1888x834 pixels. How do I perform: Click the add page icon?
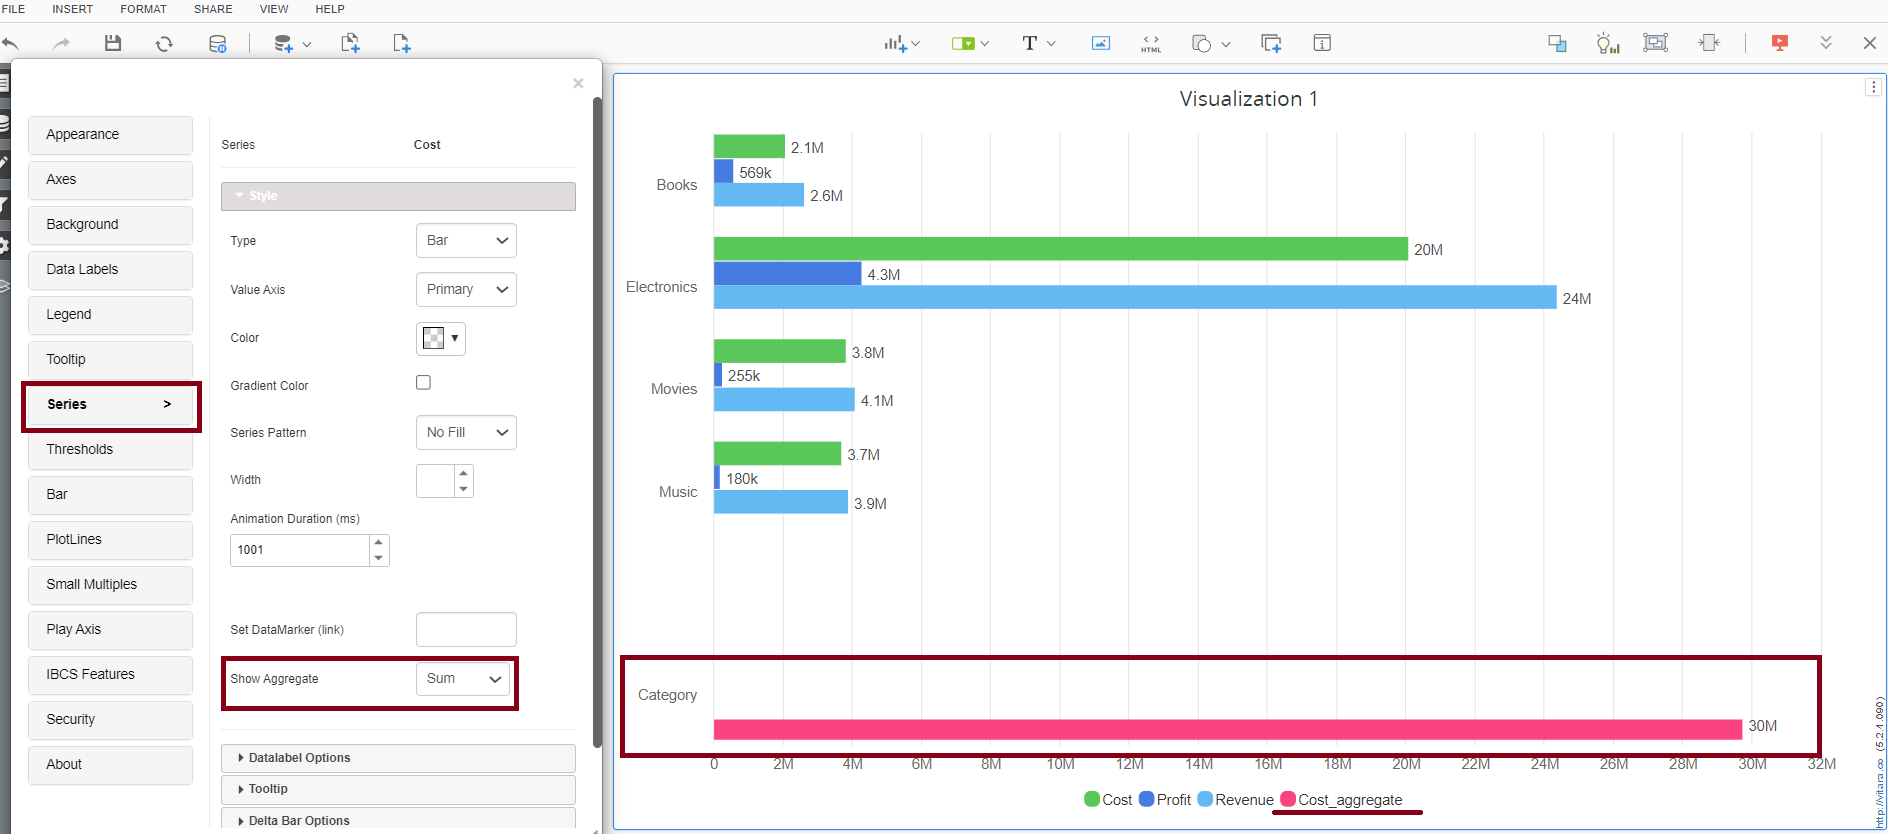point(402,43)
